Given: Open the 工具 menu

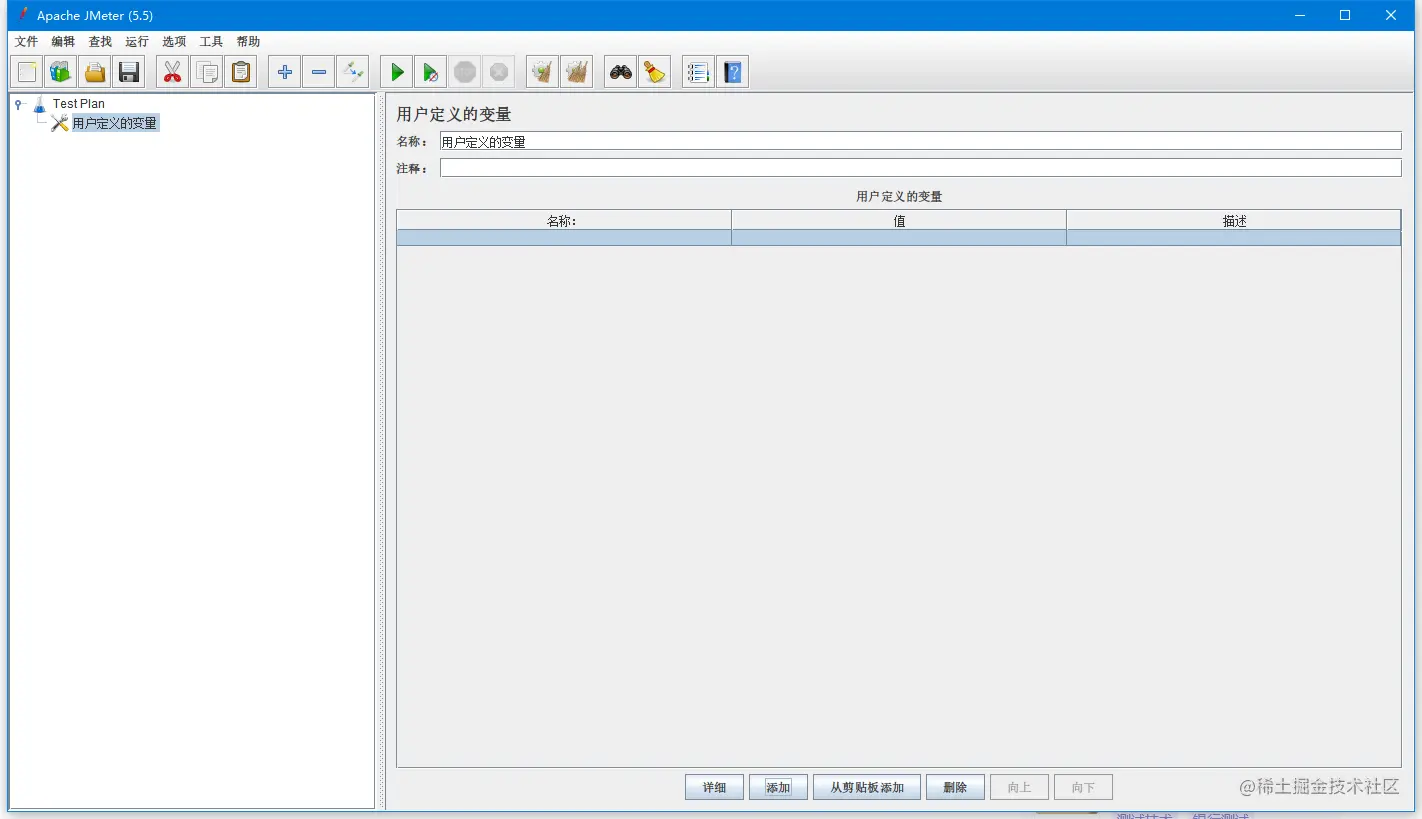Looking at the screenshot, I should coord(211,42).
